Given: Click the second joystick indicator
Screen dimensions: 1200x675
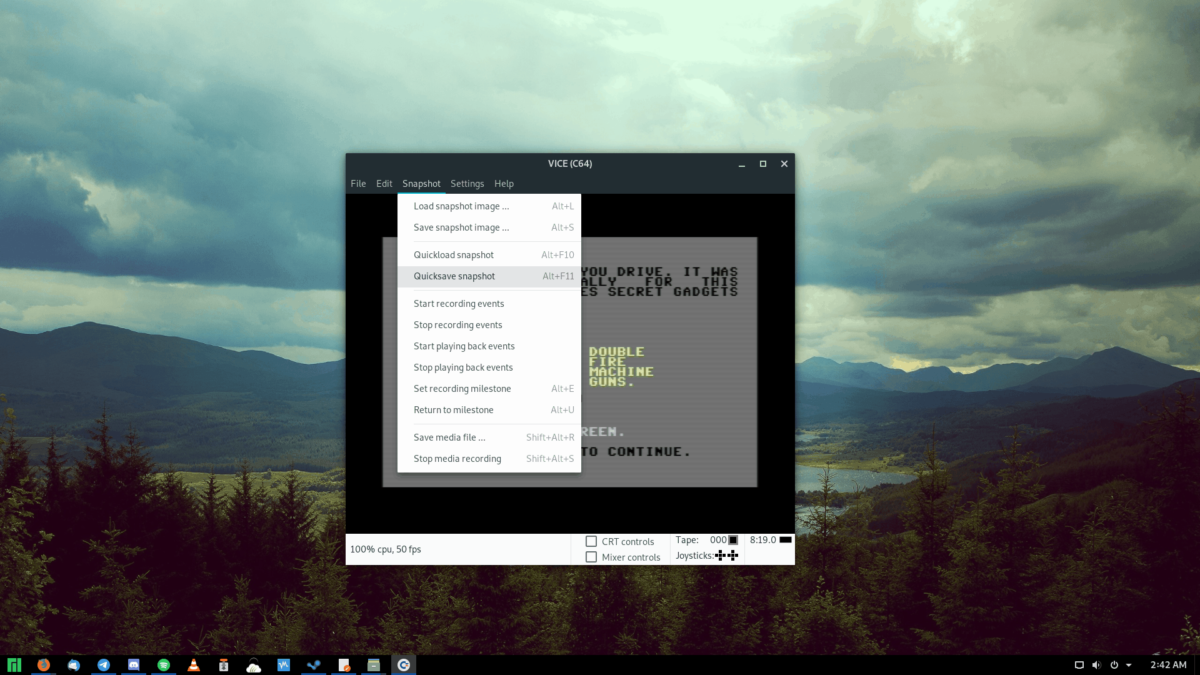Looking at the screenshot, I should [733, 555].
